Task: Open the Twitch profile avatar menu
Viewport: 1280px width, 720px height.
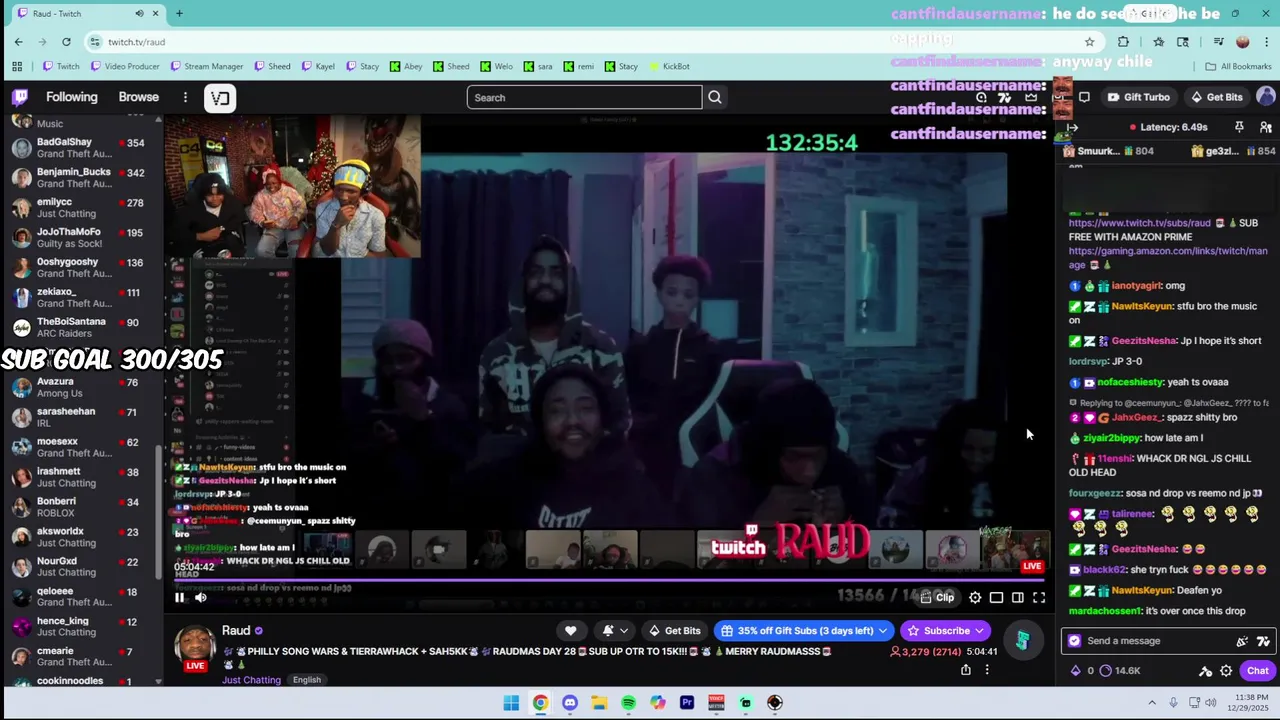Action: tap(1266, 97)
